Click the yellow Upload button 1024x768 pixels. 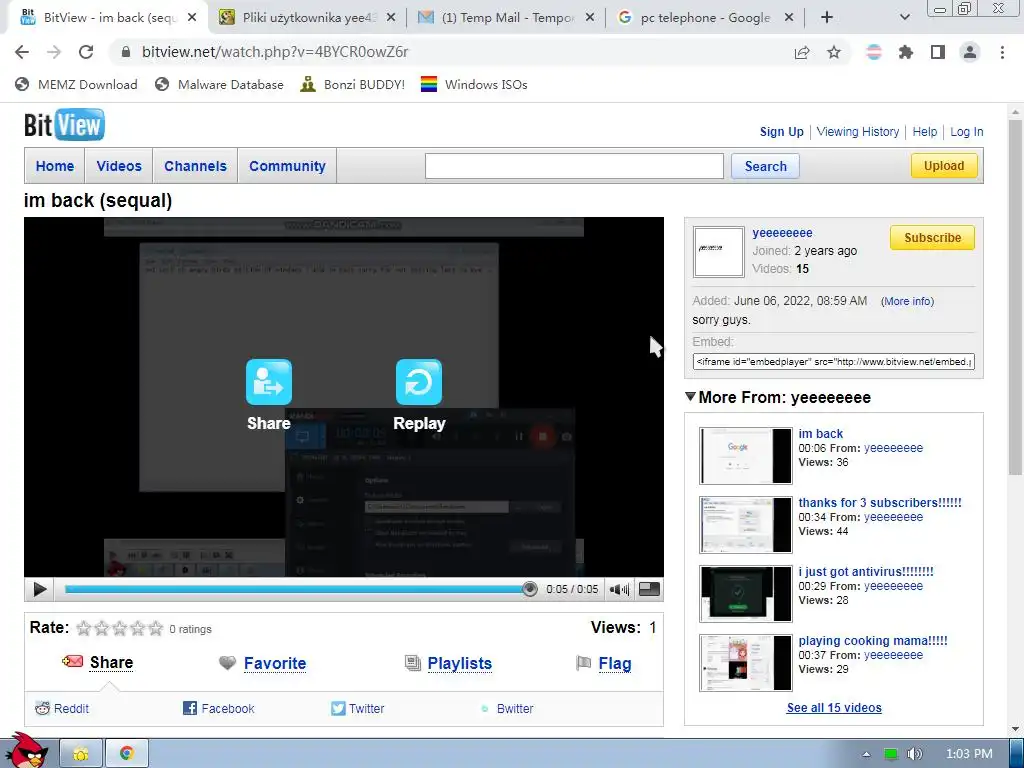pos(944,166)
